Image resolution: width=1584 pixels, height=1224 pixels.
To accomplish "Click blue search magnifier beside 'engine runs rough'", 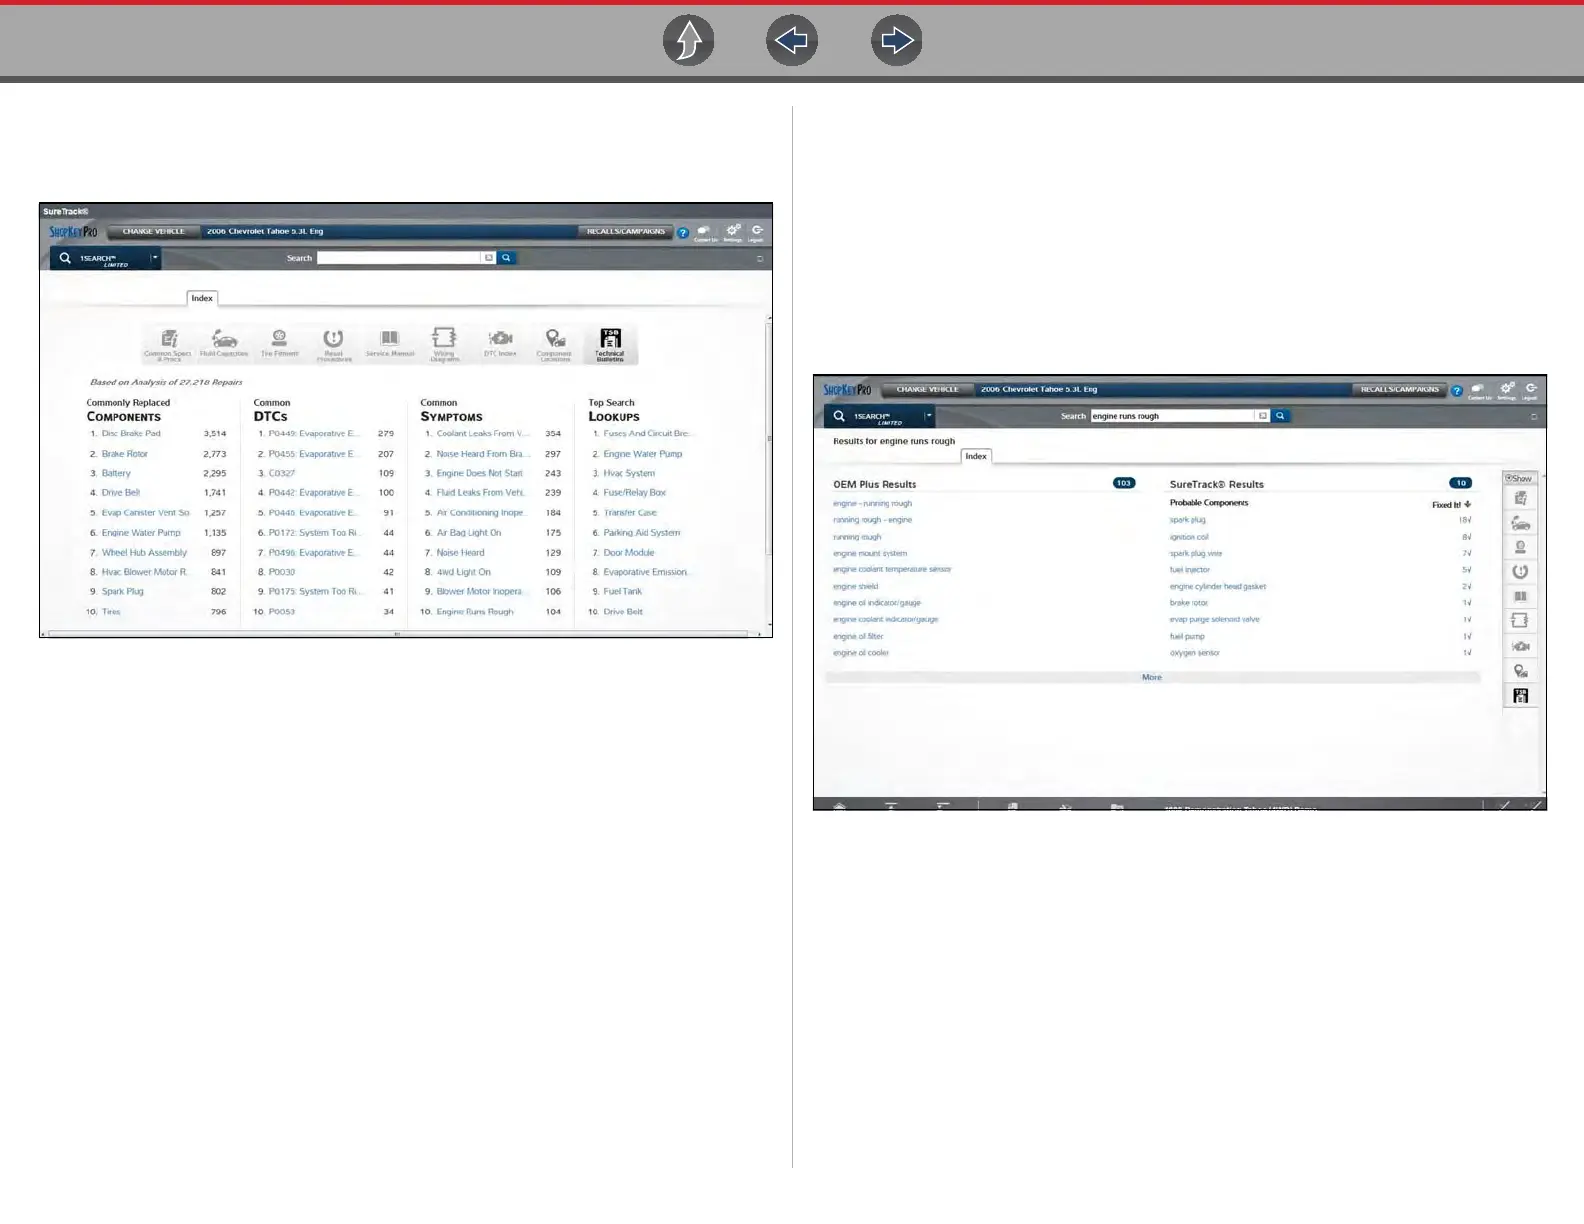I will [x=1280, y=416].
